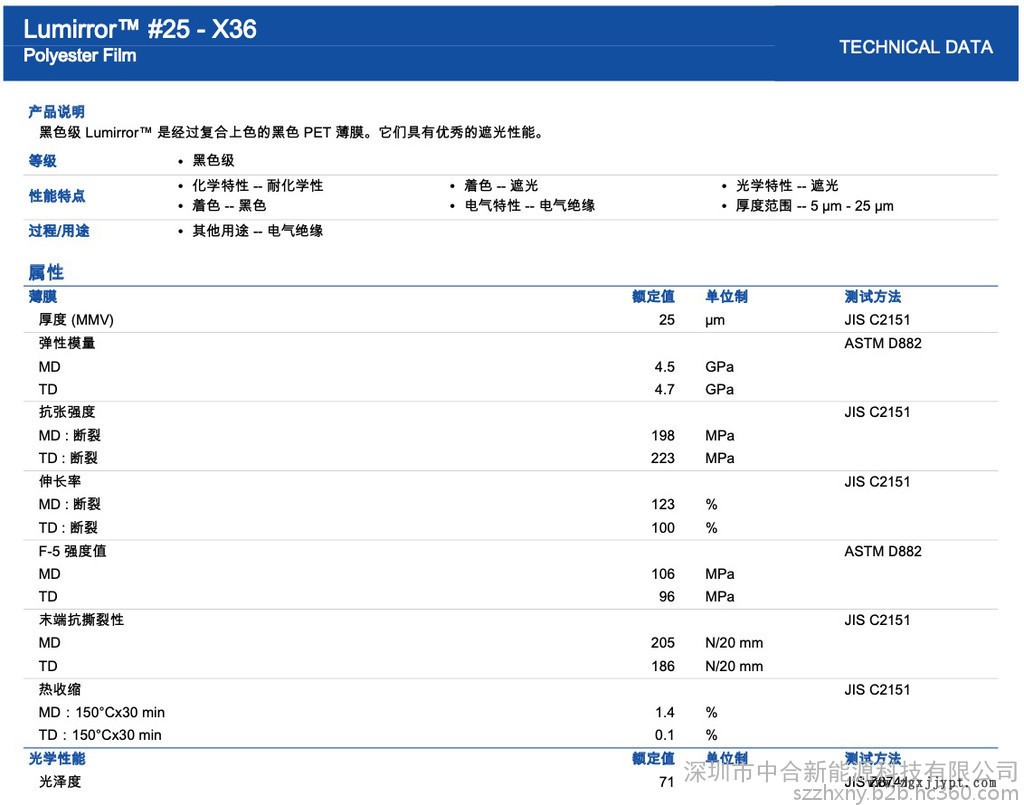
Task: Click the 末端抗撕裂性 property label
Action: click(x=81, y=620)
